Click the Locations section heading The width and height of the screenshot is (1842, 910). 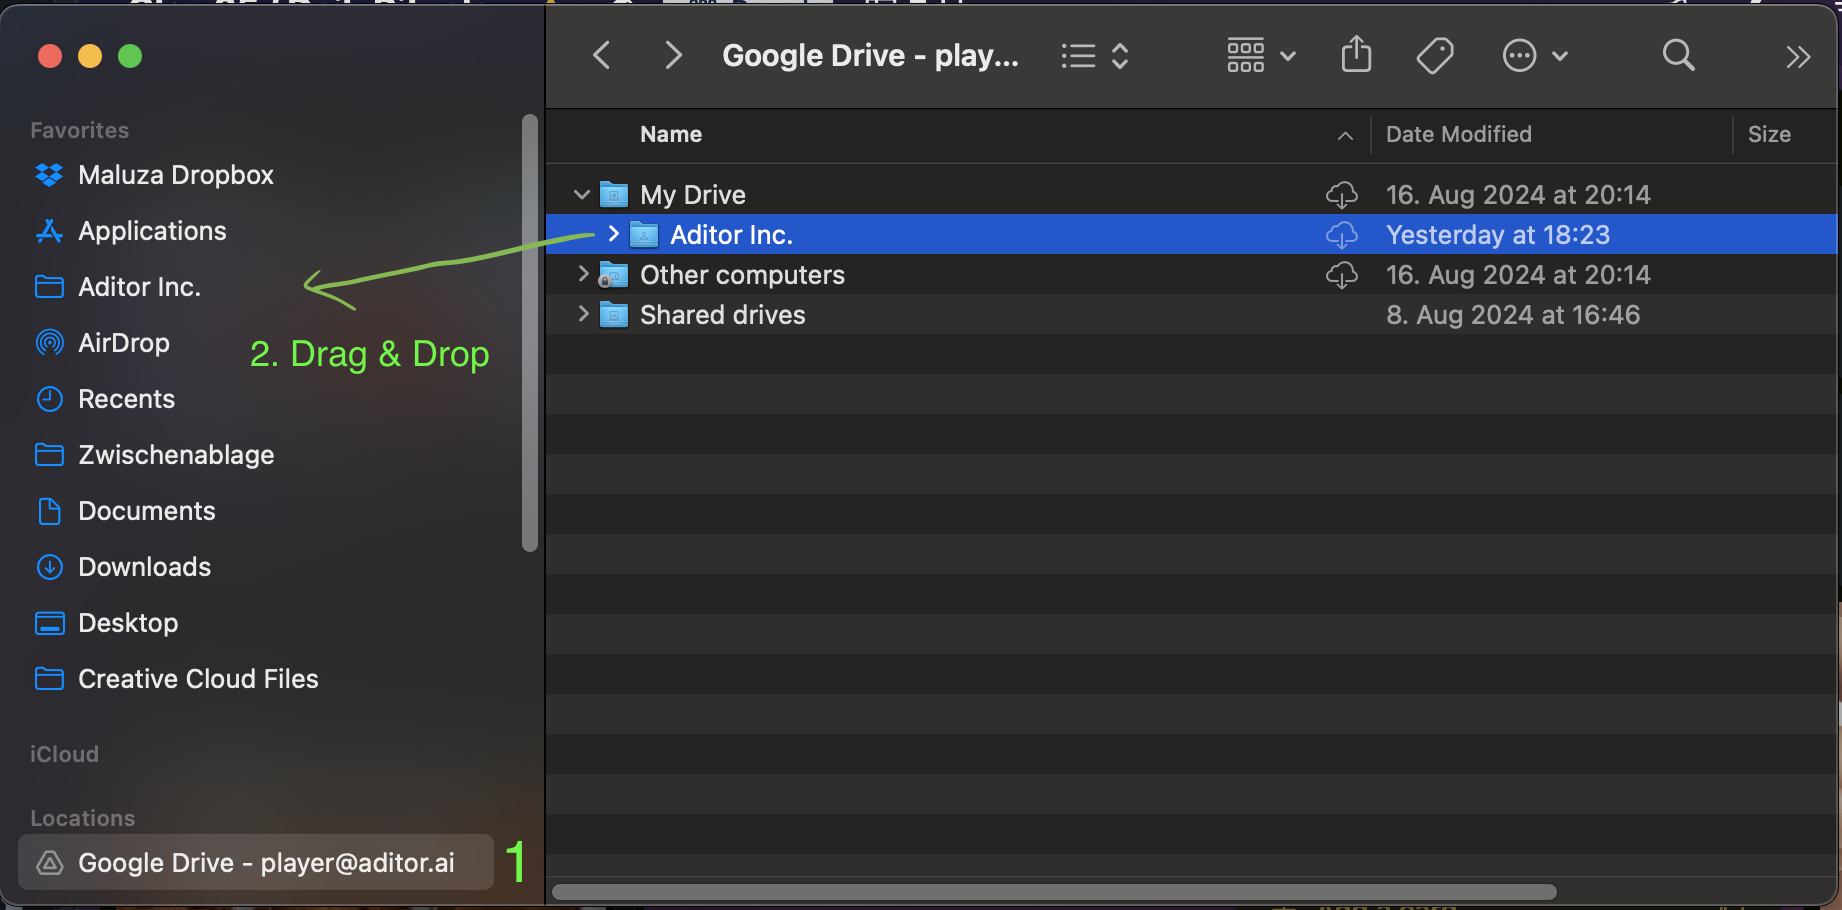(x=82, y=818)
